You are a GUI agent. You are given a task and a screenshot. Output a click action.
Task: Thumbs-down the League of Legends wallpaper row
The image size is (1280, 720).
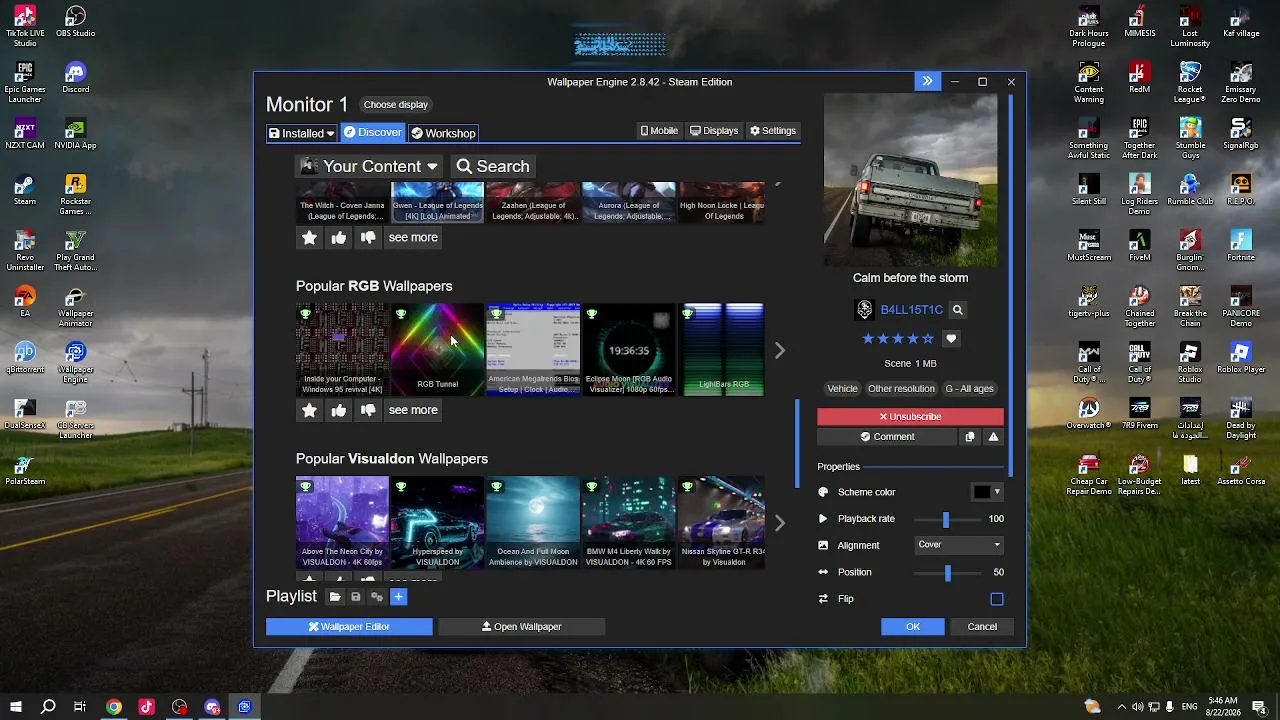pos(368,237)
